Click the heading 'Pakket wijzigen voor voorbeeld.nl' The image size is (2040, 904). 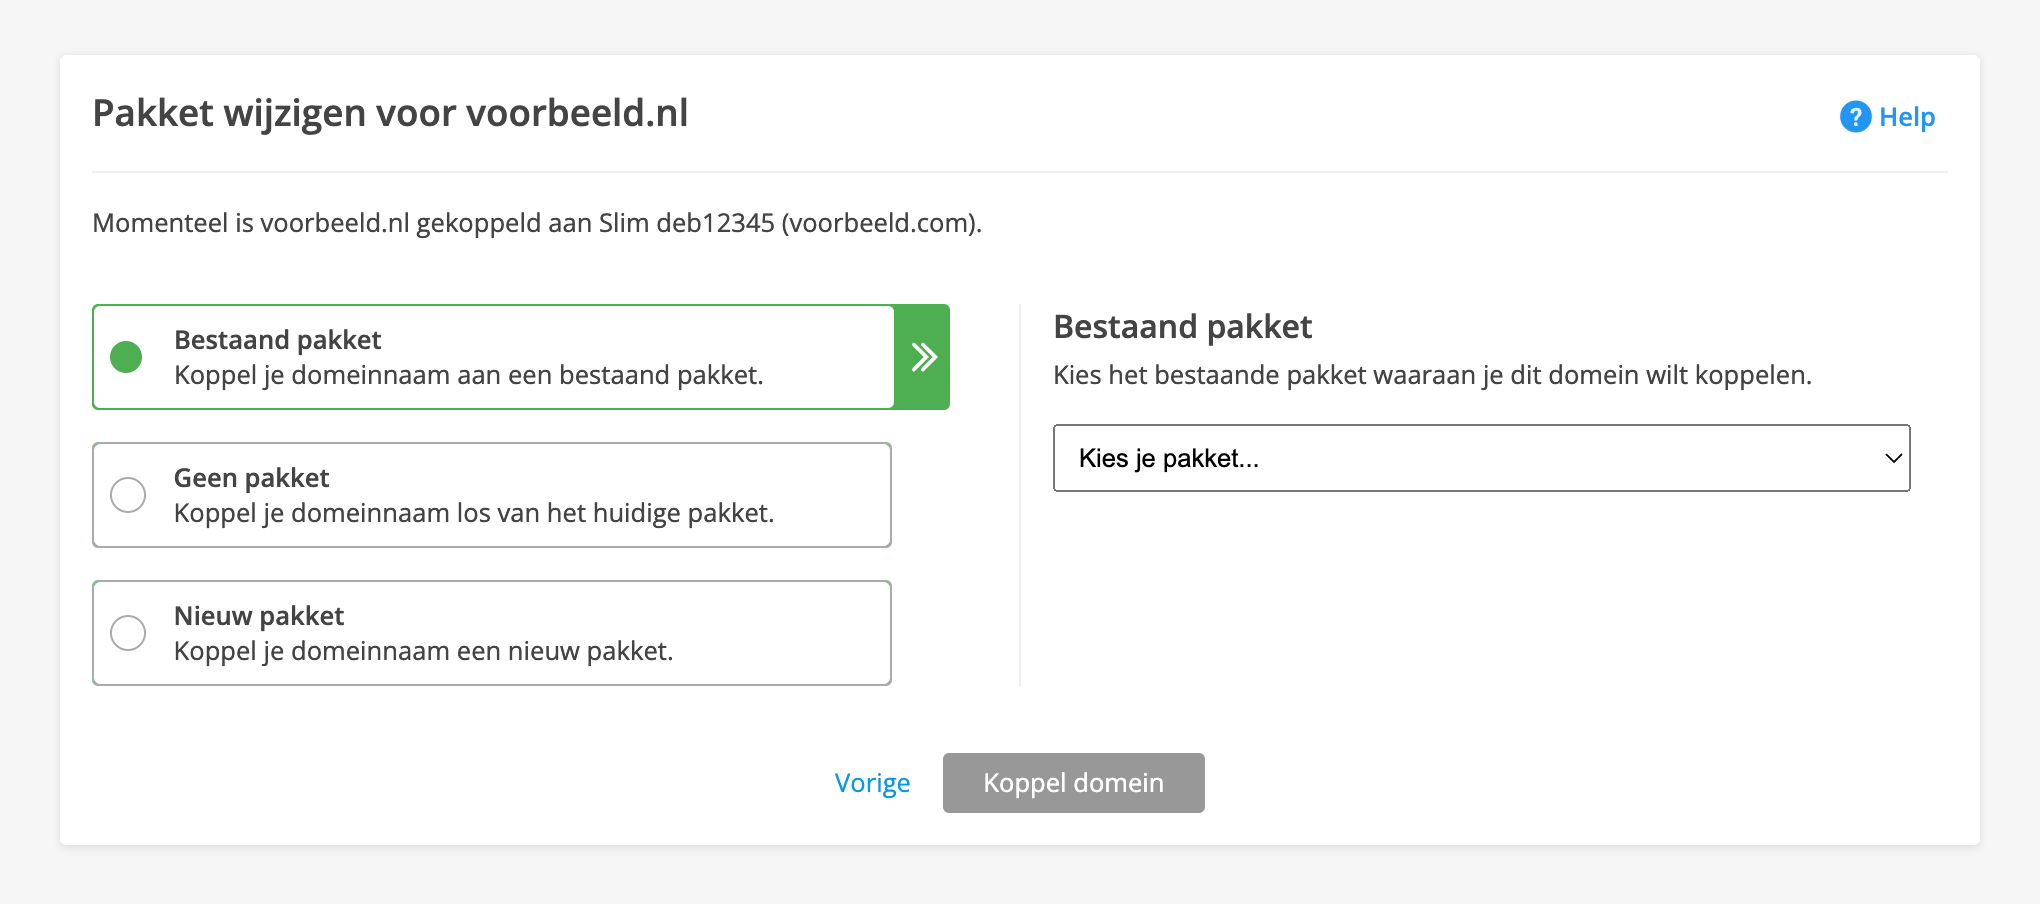[390, 113]
